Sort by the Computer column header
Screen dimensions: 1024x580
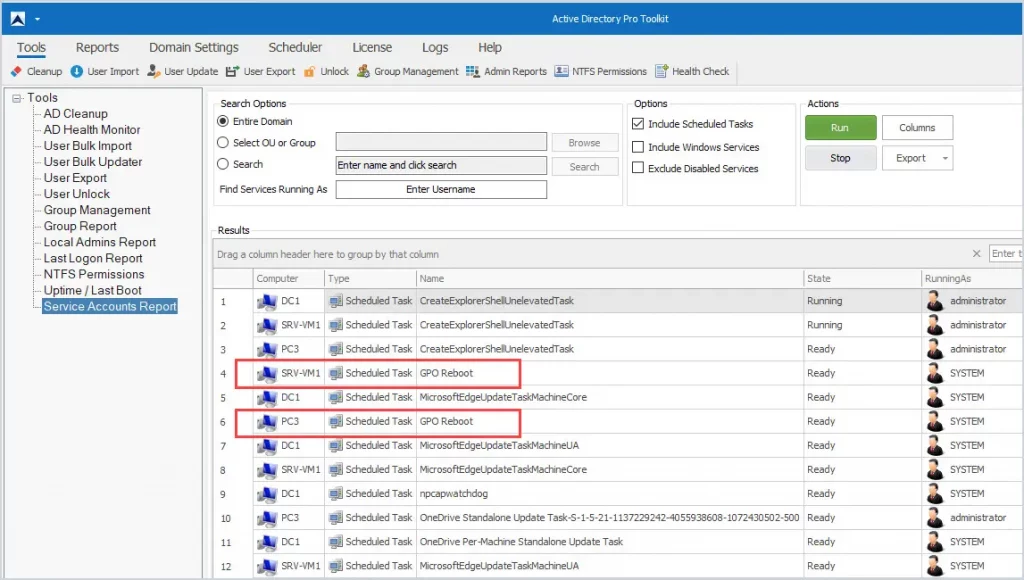[288, 278]
